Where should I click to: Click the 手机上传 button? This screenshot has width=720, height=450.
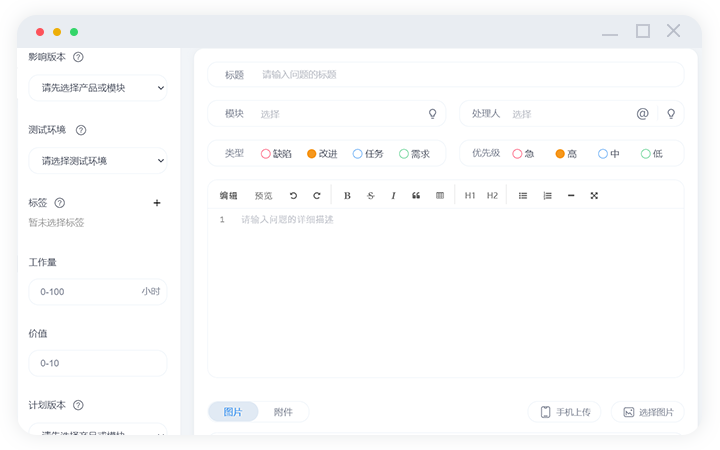coord(565,412)
